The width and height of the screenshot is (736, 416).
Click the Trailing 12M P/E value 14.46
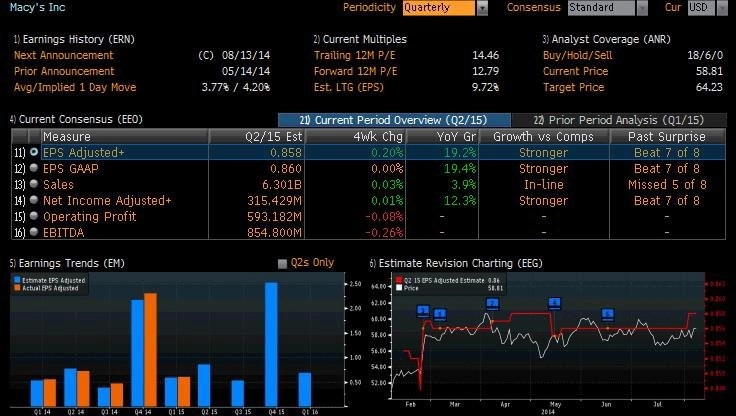pyautogui.click(x=485, y=55)
